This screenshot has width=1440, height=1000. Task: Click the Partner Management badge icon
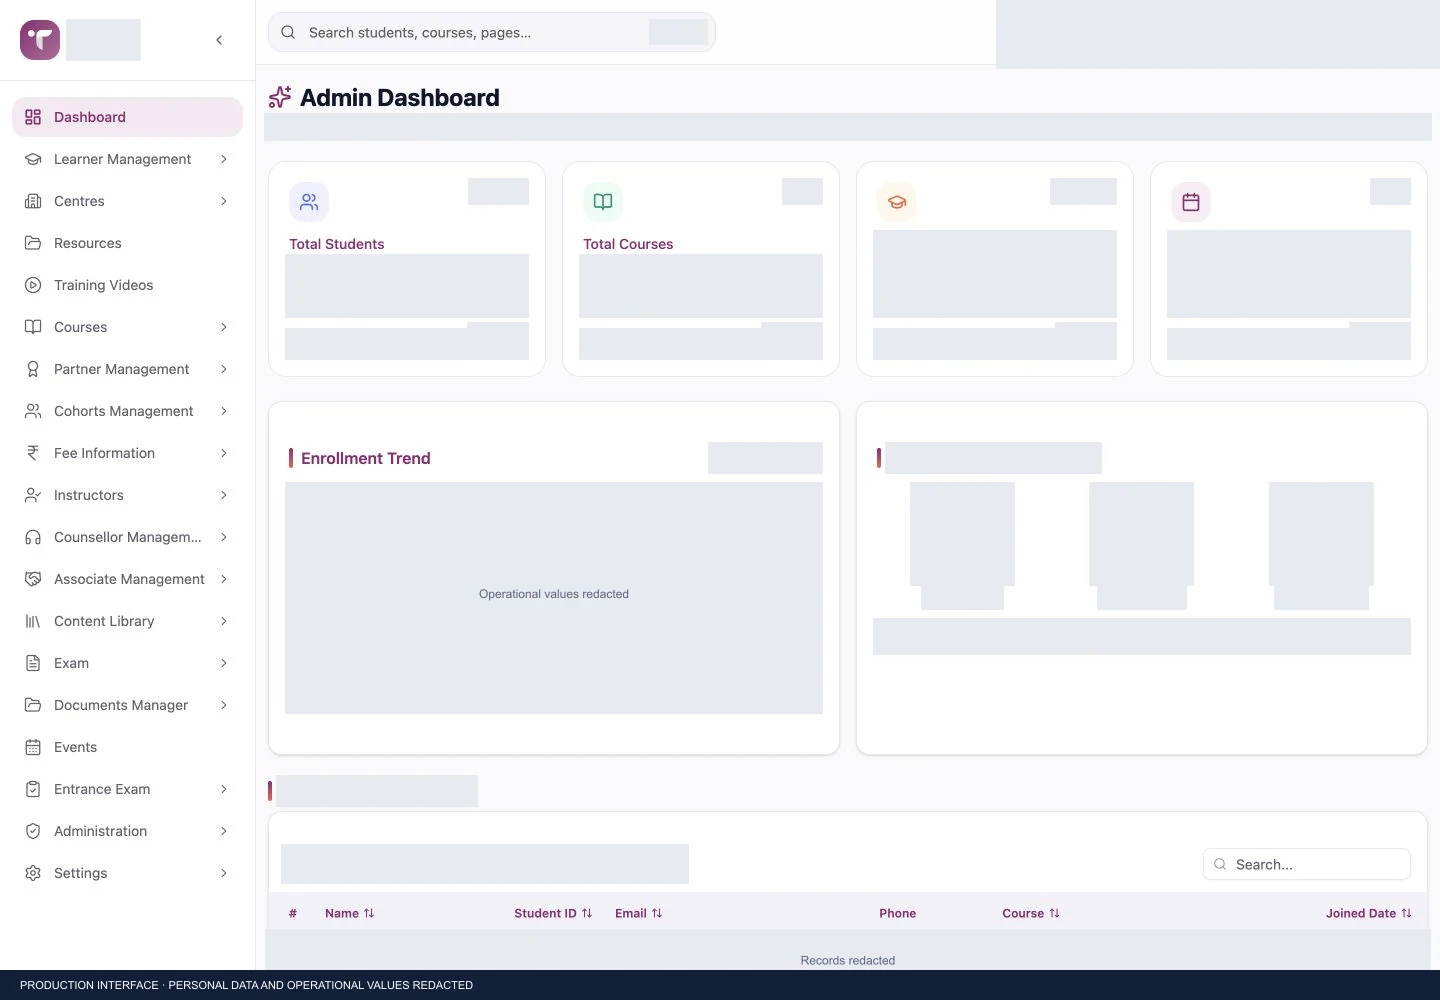(x=33, y=369)
